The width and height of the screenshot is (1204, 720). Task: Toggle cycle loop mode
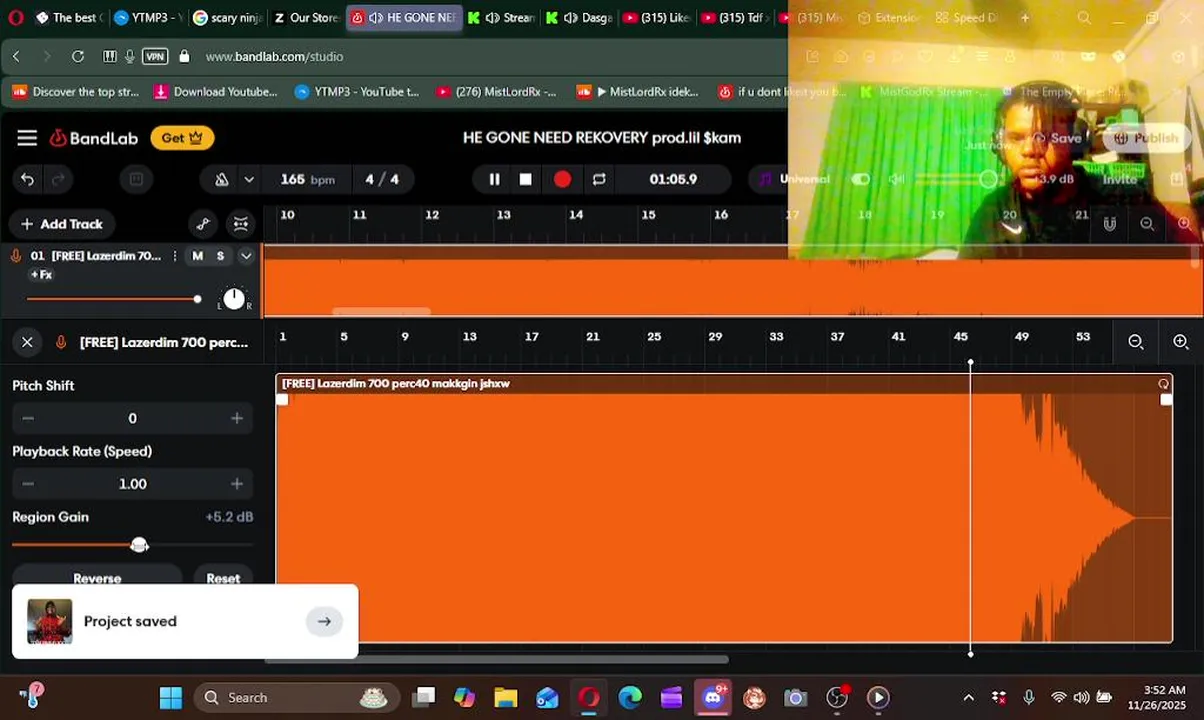pyautogui.click(x=599, y=179)
